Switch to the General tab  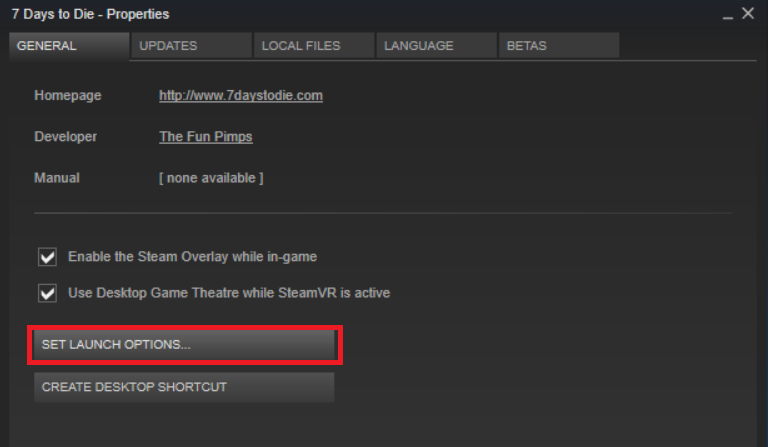pos(69,46)
